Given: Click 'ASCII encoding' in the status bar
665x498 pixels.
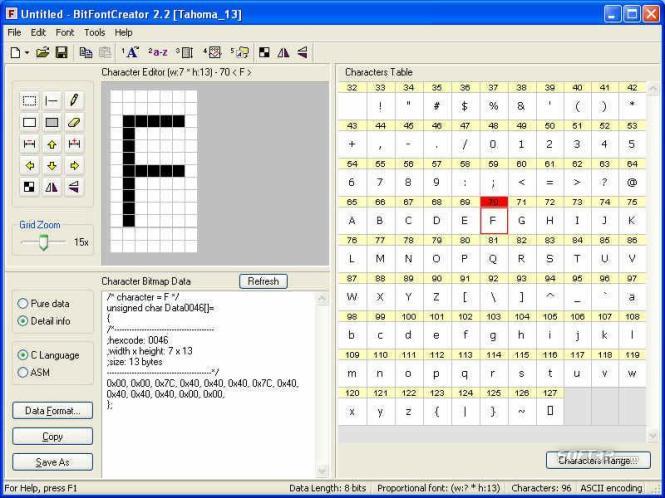Looking at the screenshot, I should click(x=611, y=488).
